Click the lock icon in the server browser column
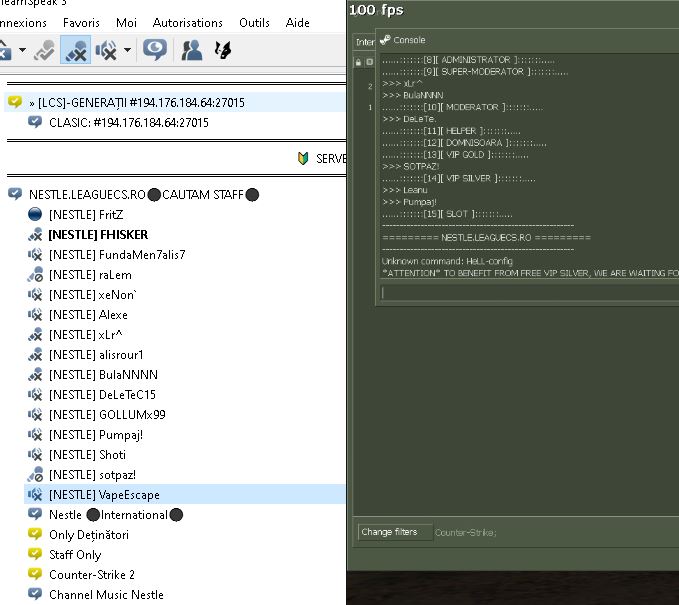This screenshot has height=605, width=679. pos(358,62)
